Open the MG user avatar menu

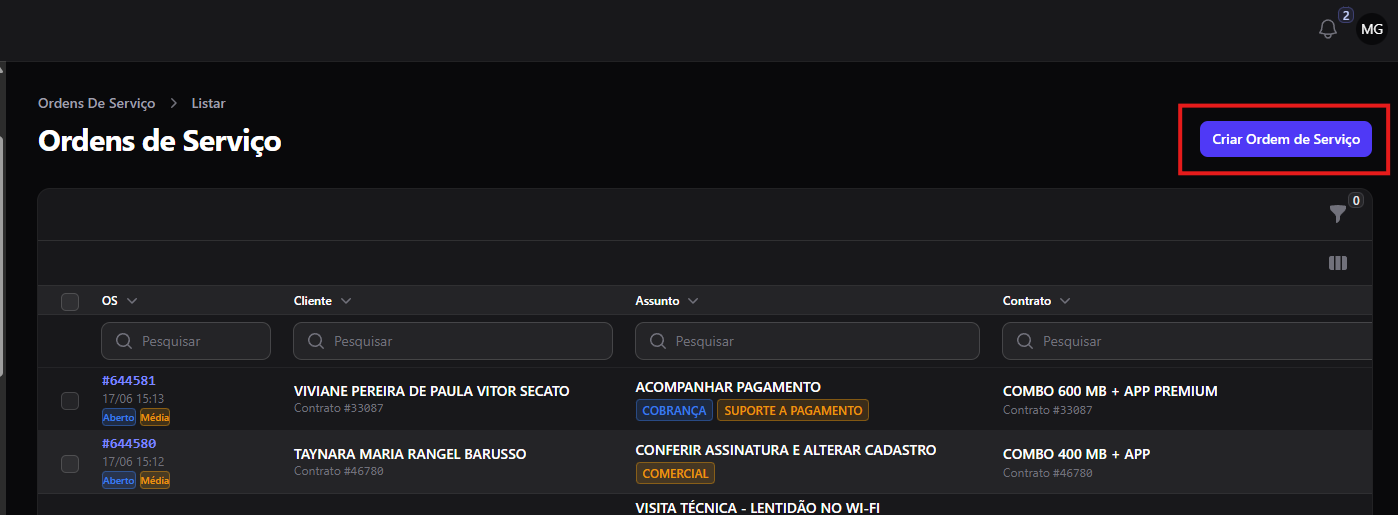1372,29
